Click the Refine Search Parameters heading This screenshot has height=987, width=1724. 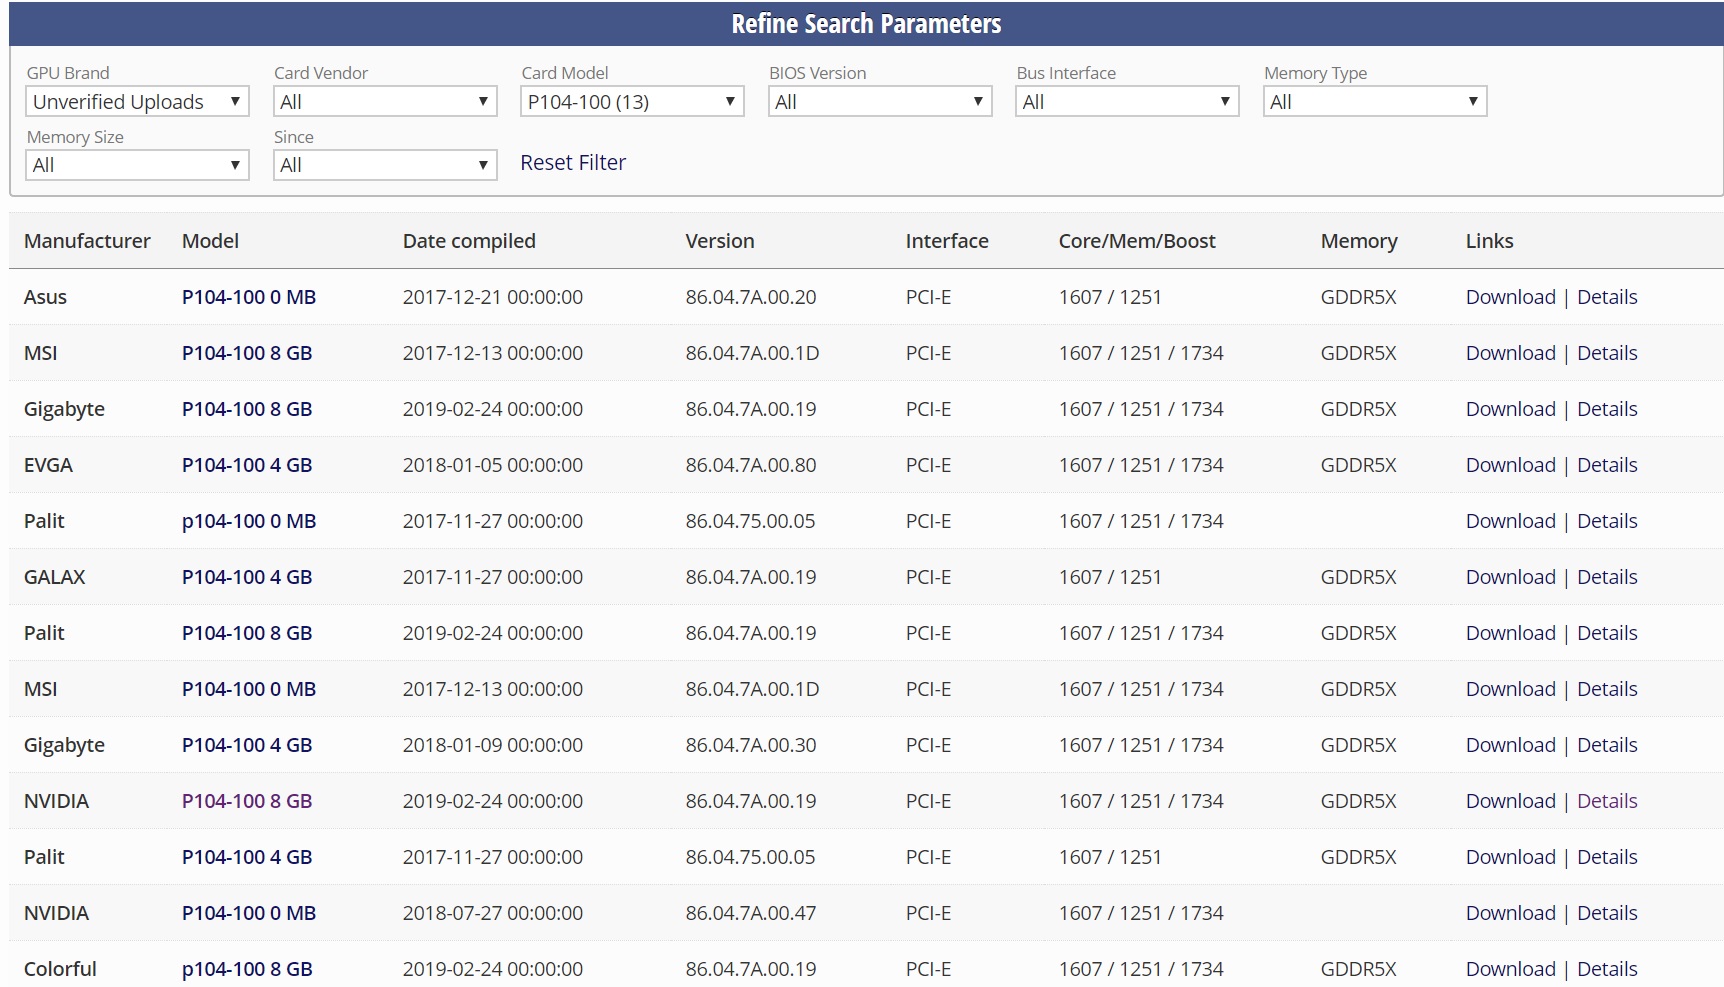click(x=866, y=24)
